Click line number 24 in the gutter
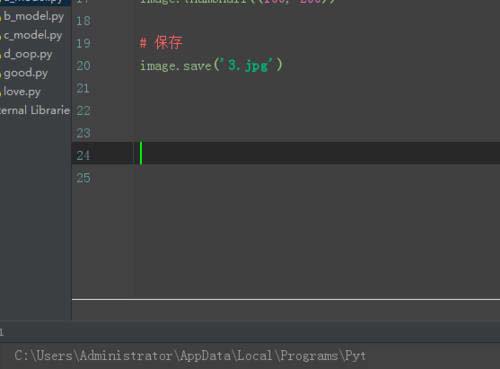The width and height of the screenshot is (500, 369). pyautogui.click(x=83, y=156)
